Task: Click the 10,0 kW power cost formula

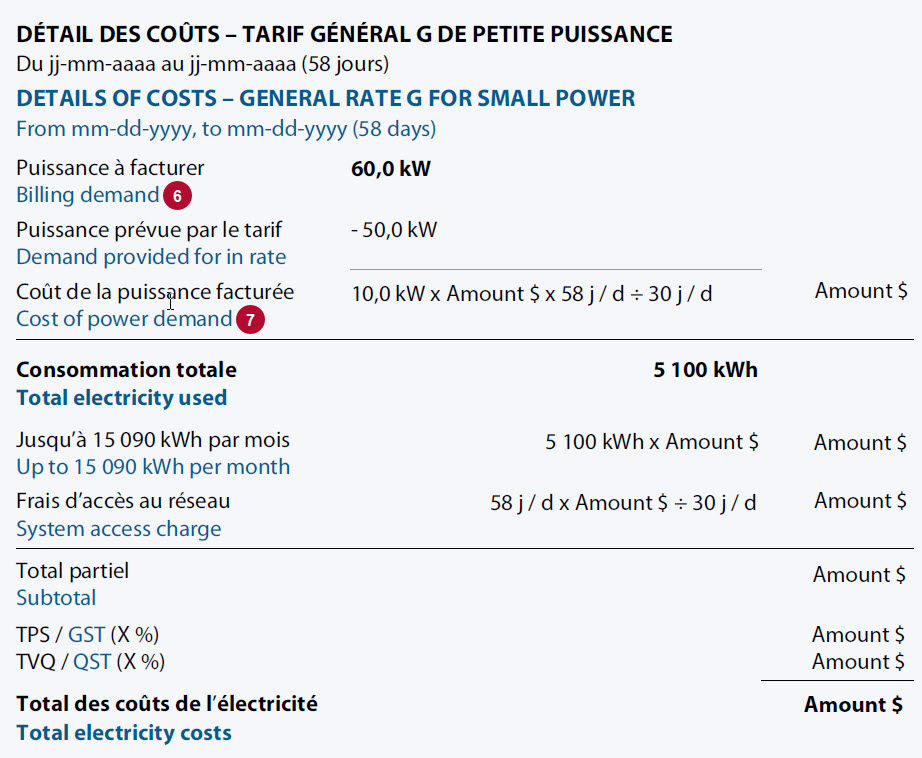Action: pos(531,295)
